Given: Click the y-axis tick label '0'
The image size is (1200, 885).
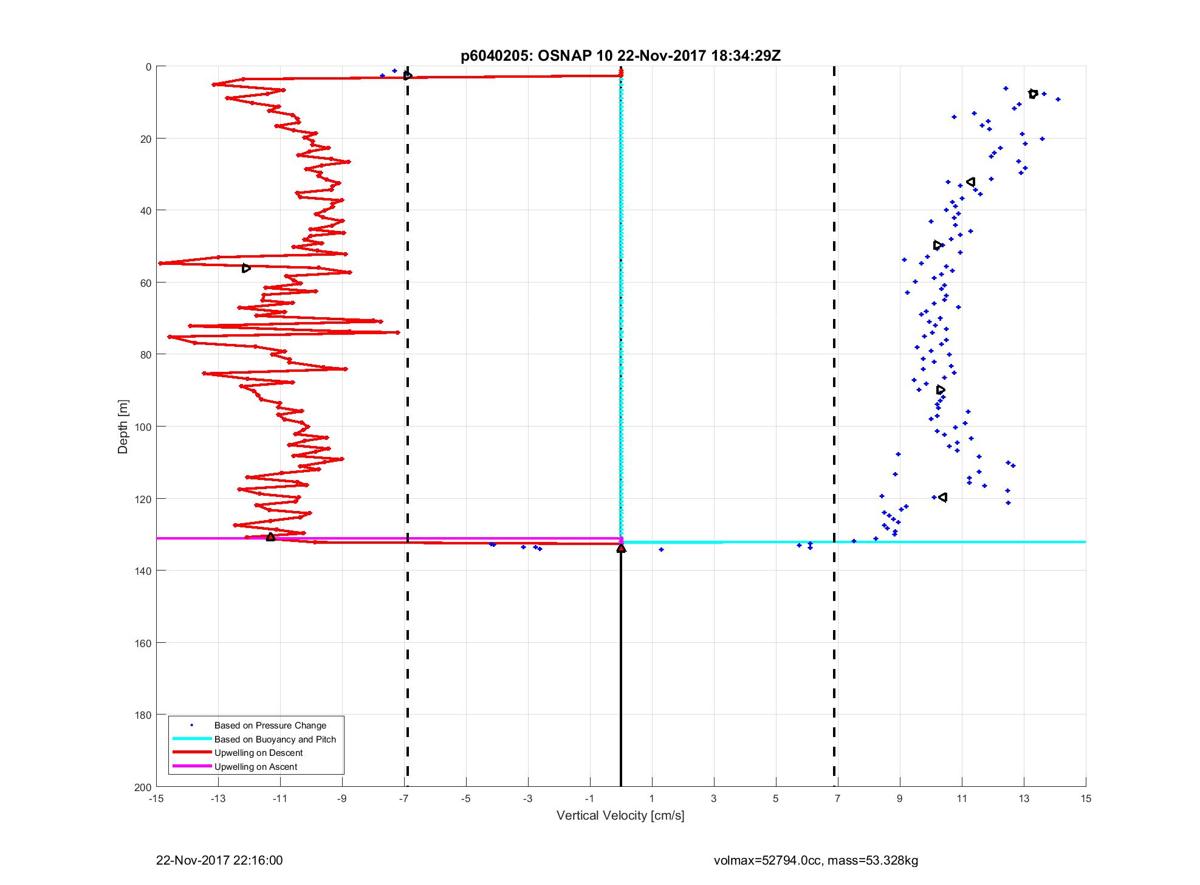Looking at the screenshot, I should [x=148, y=67].
